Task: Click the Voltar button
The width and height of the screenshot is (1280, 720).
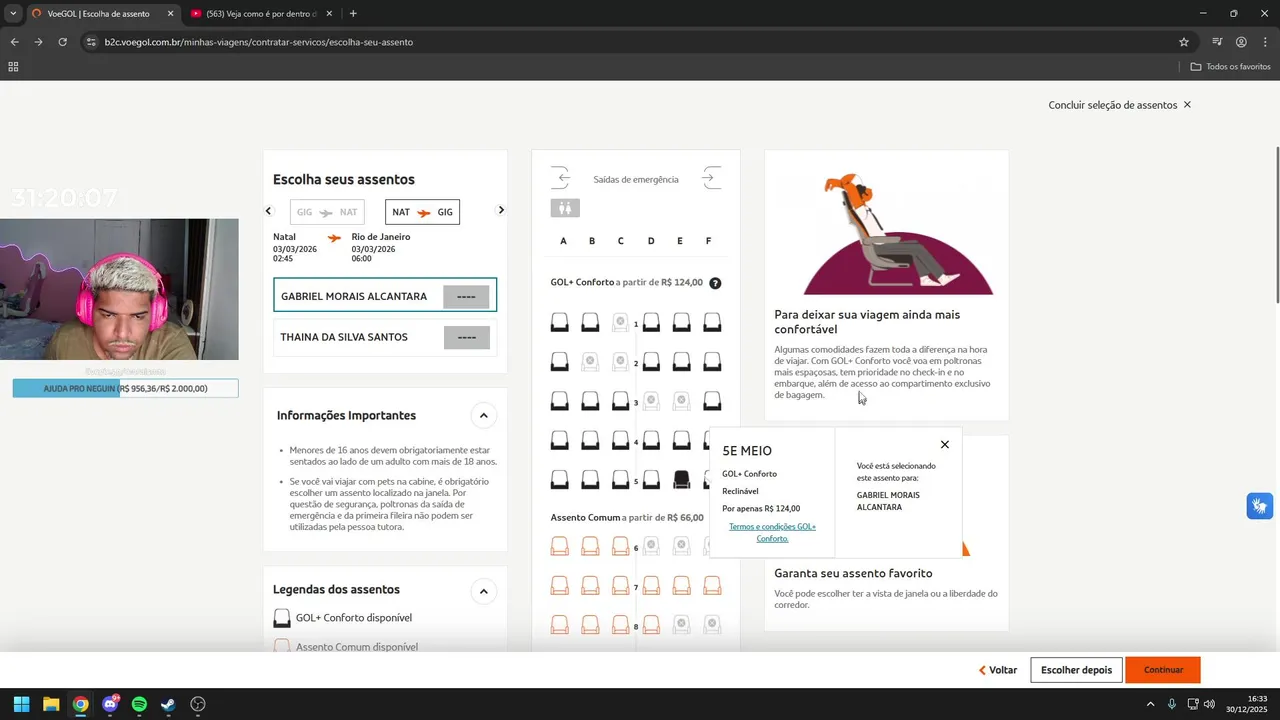Action: point(997,670)
